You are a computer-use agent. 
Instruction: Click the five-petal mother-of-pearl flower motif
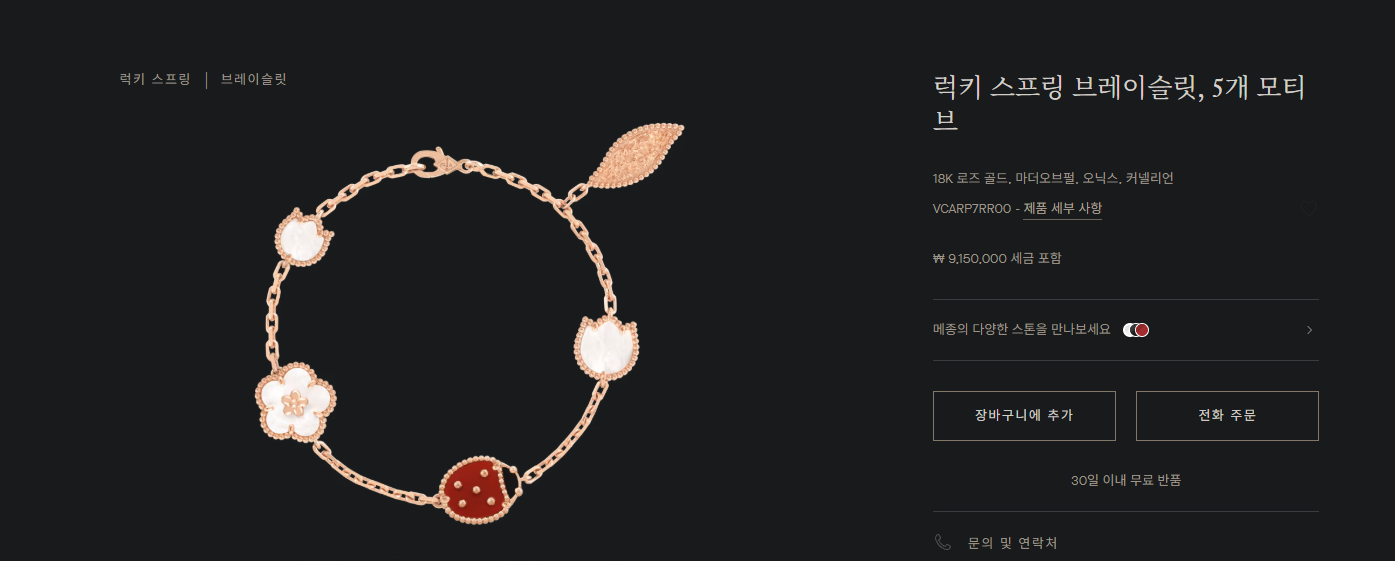click(x=293, y=403)
